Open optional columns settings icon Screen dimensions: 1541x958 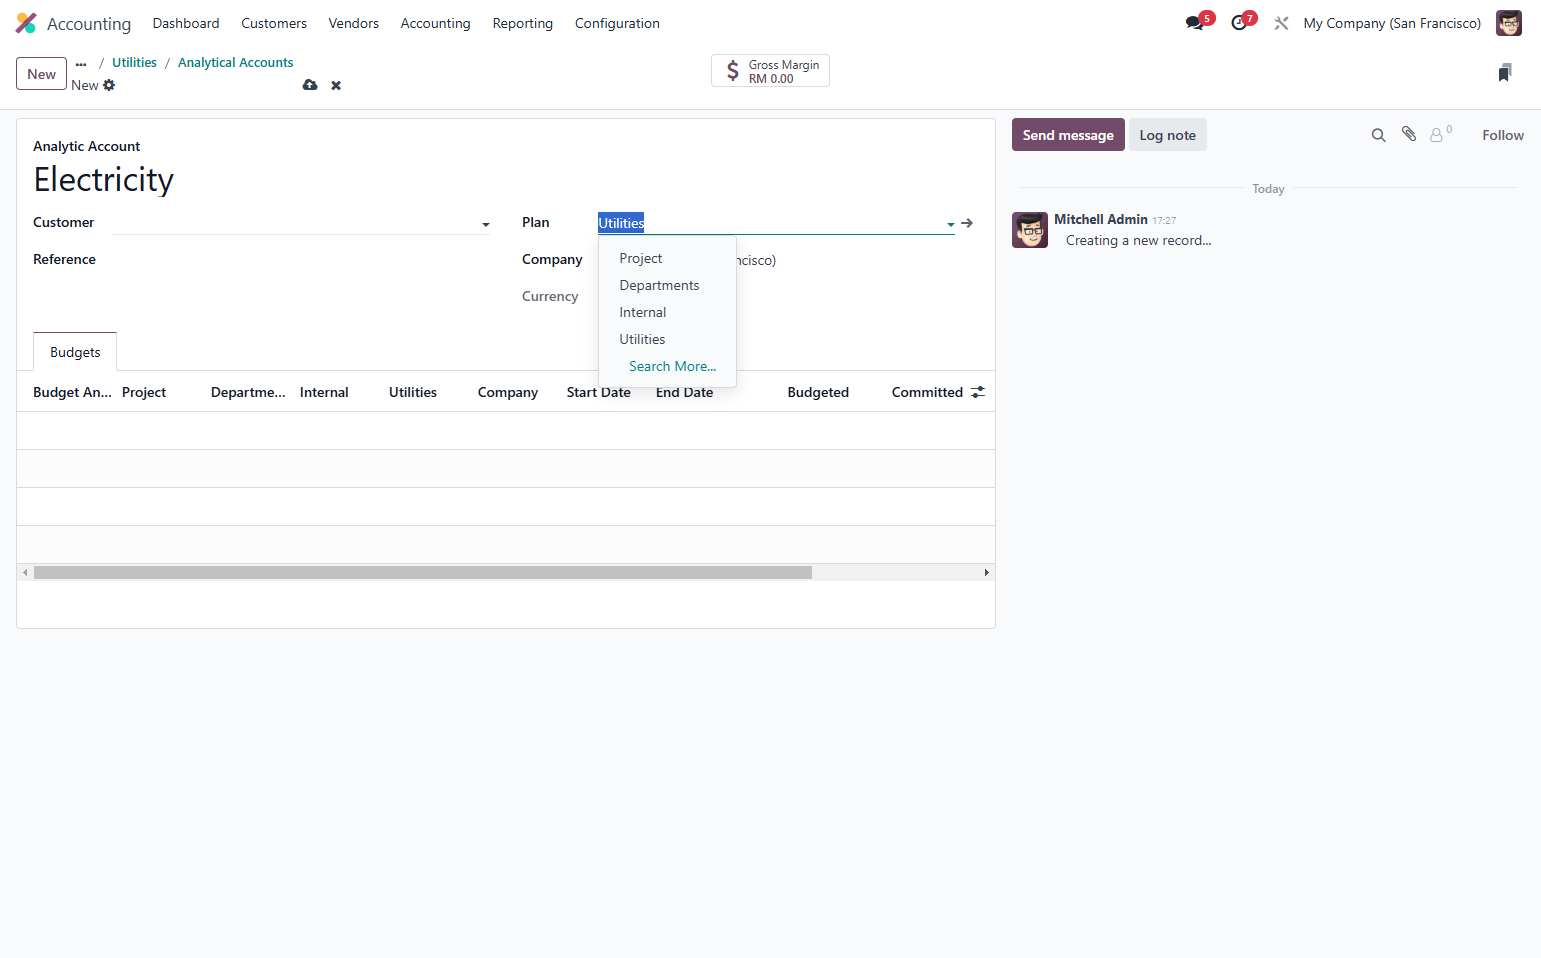click(x=978, y=392)
